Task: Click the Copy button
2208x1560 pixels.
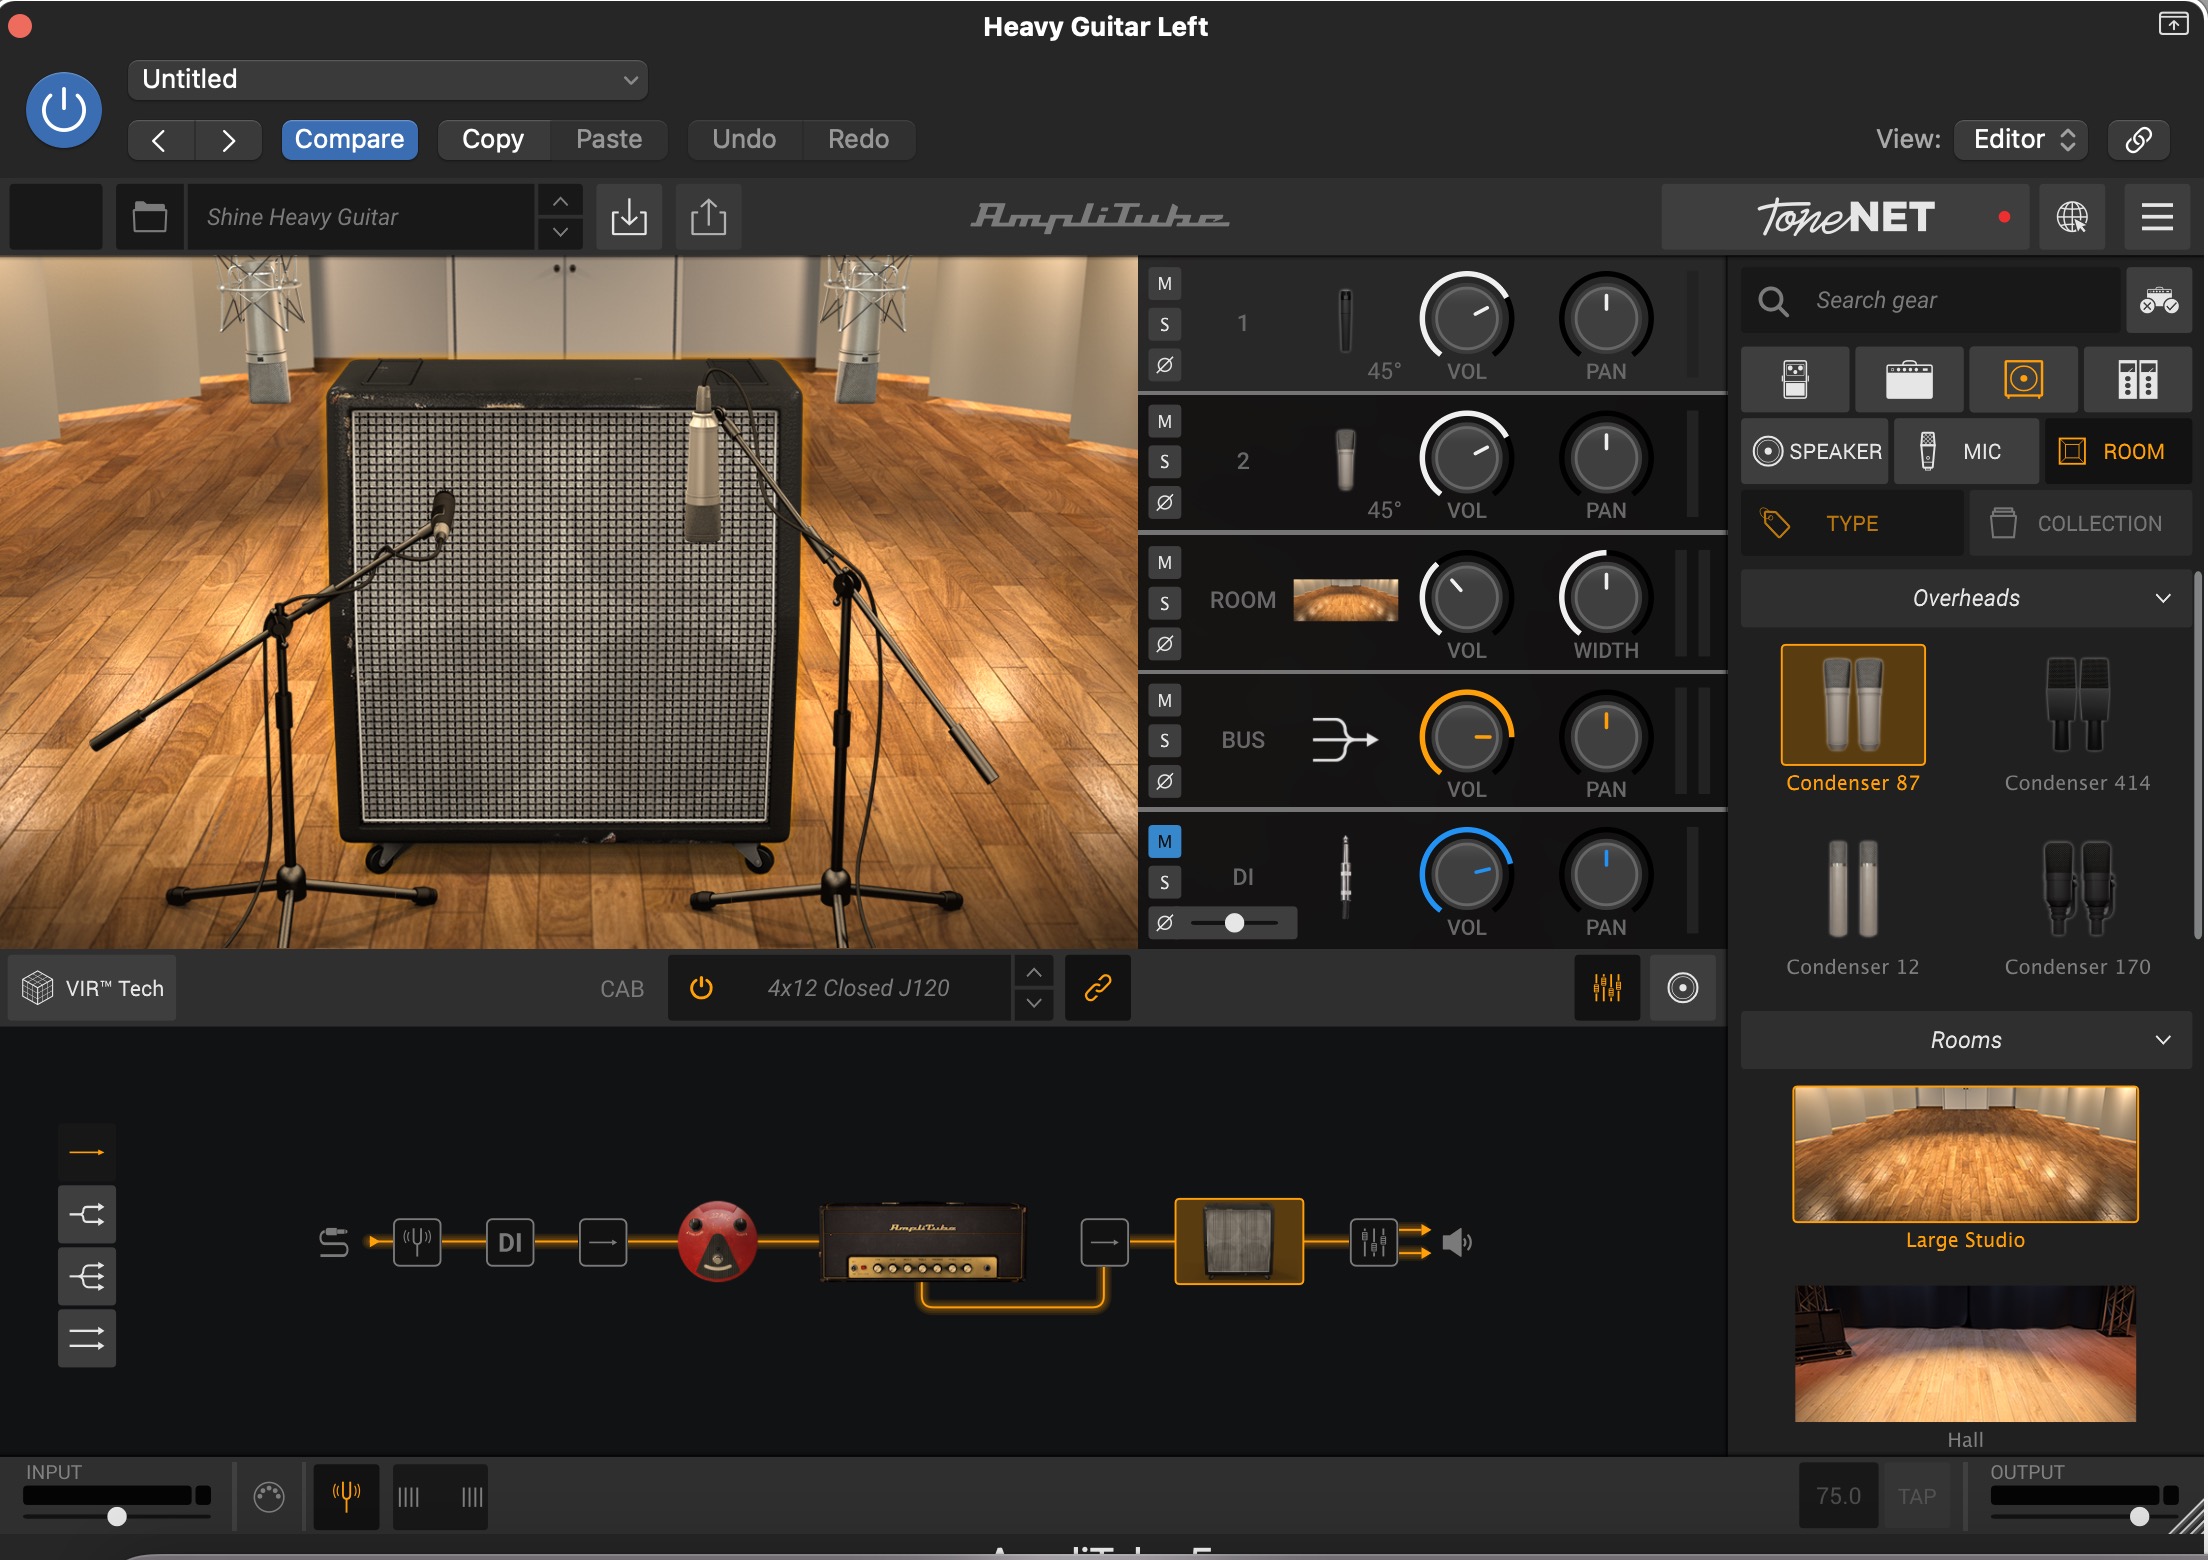Action: point(493,140)
